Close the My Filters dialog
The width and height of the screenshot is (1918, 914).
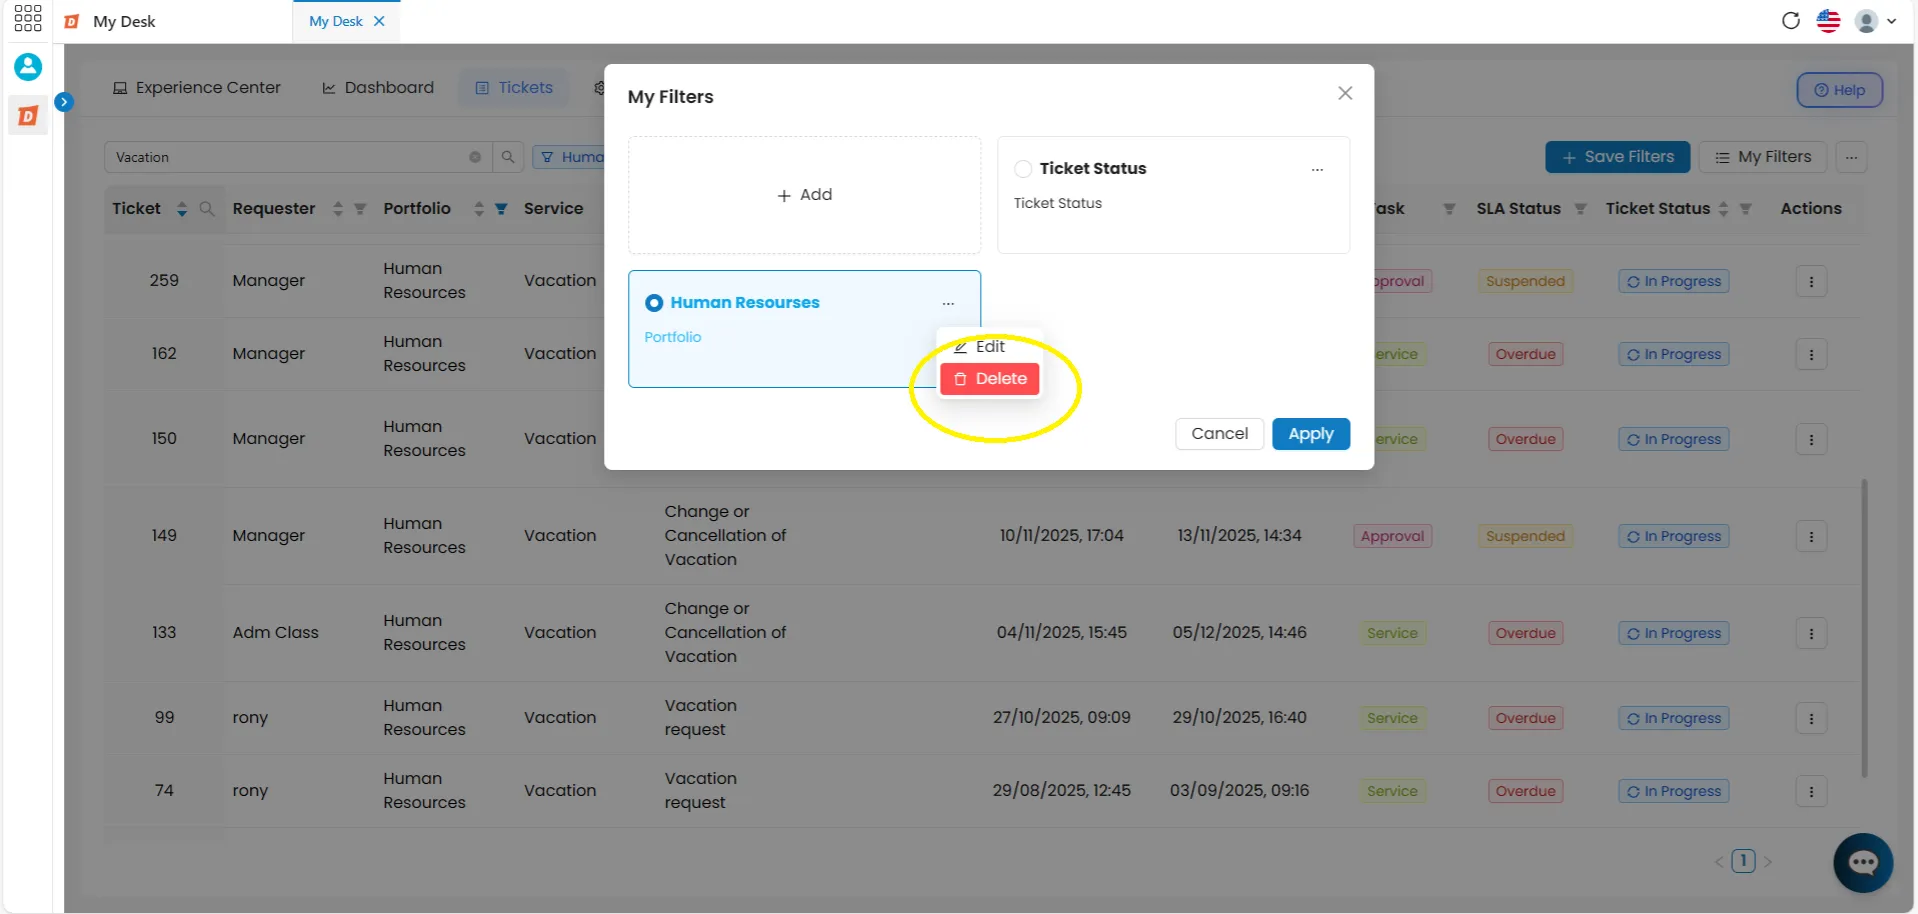[1345, 93]
